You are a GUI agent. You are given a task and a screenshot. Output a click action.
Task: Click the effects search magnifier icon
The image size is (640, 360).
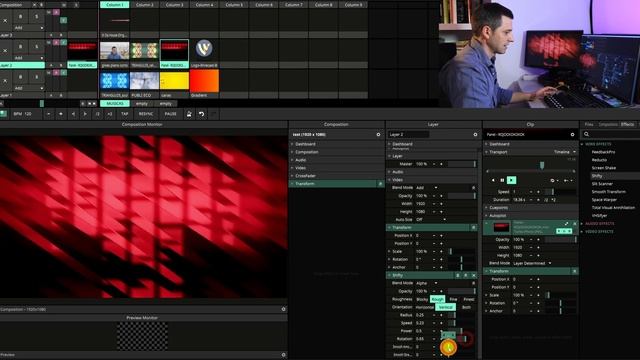587,134
